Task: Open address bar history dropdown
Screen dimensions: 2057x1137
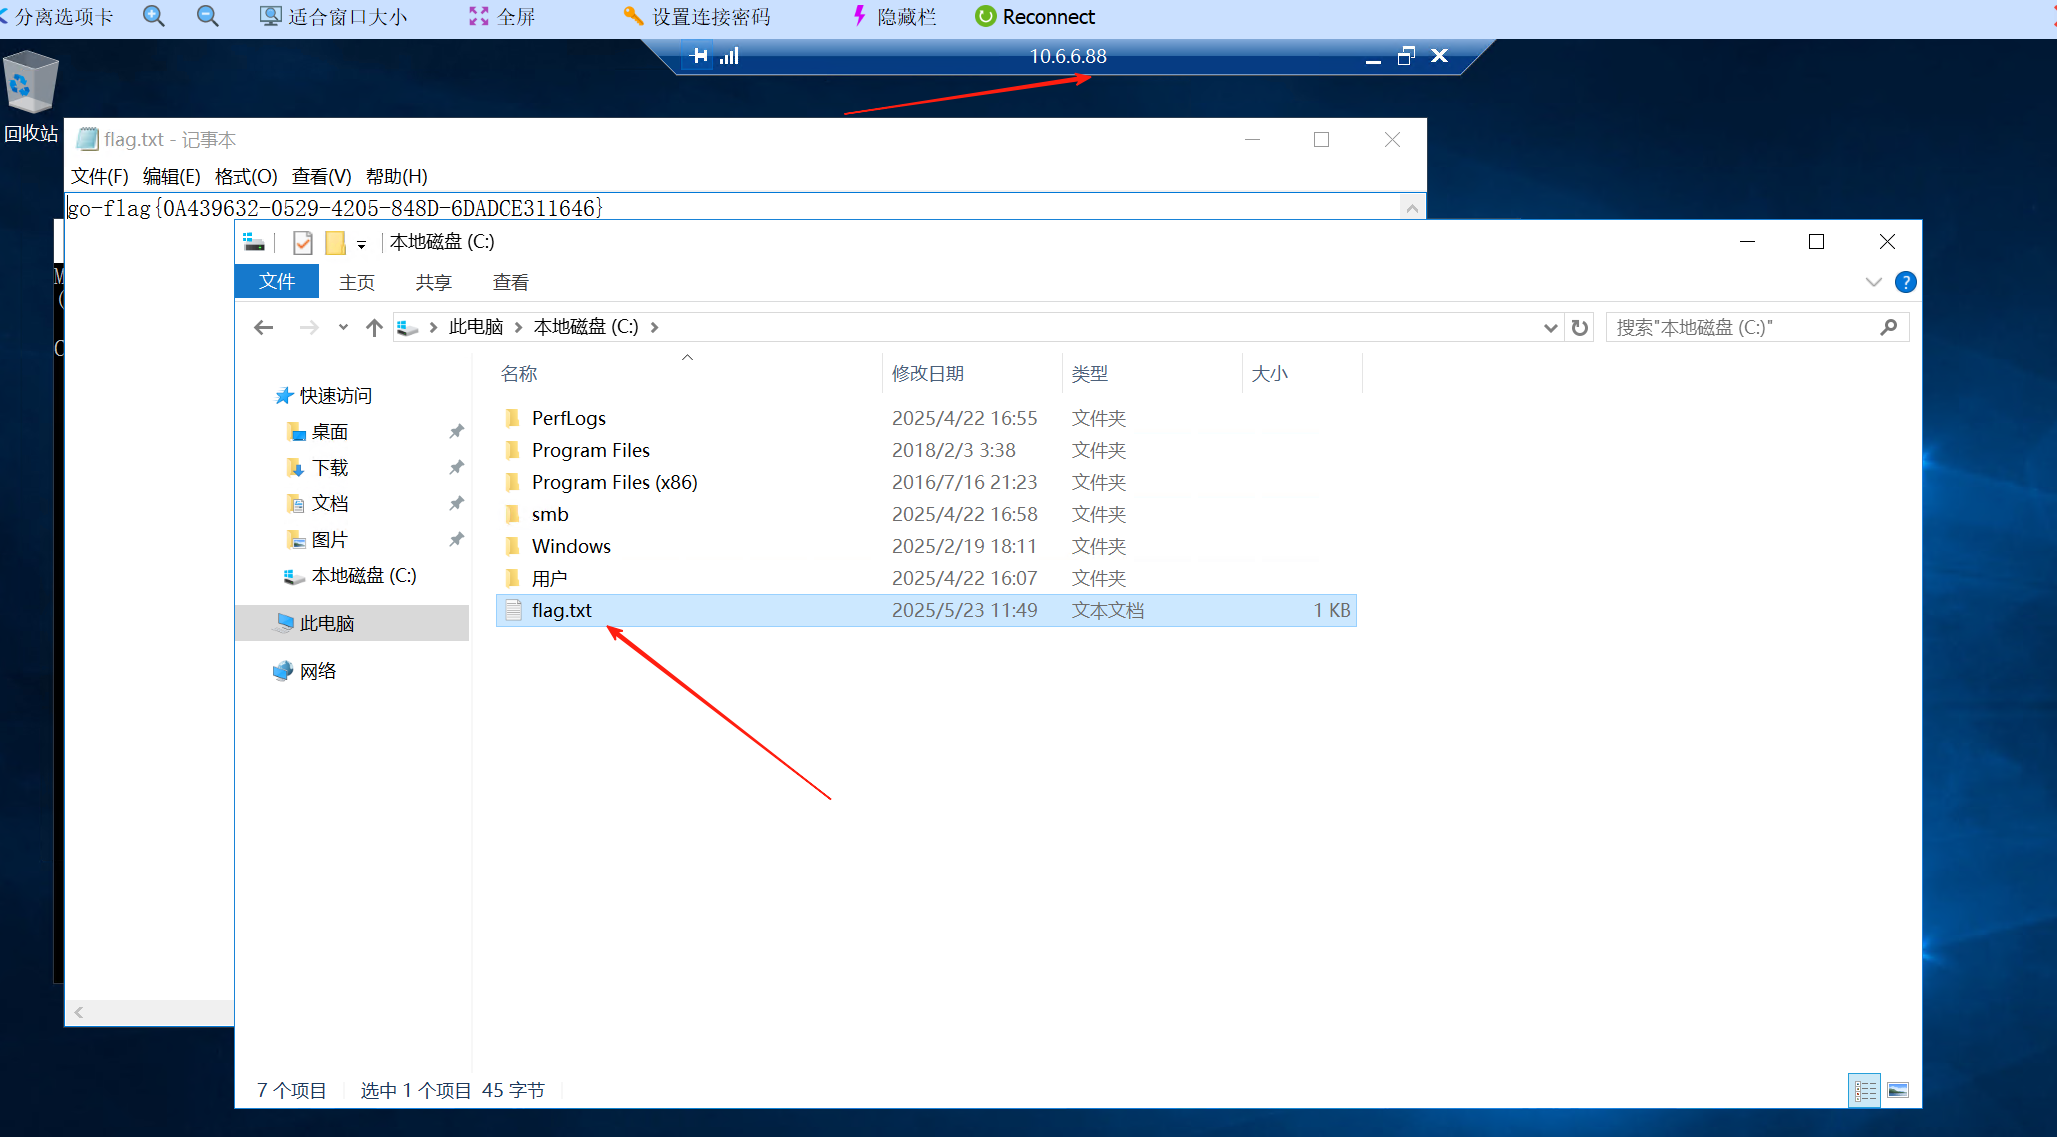Action: (x=1550, y=327)
